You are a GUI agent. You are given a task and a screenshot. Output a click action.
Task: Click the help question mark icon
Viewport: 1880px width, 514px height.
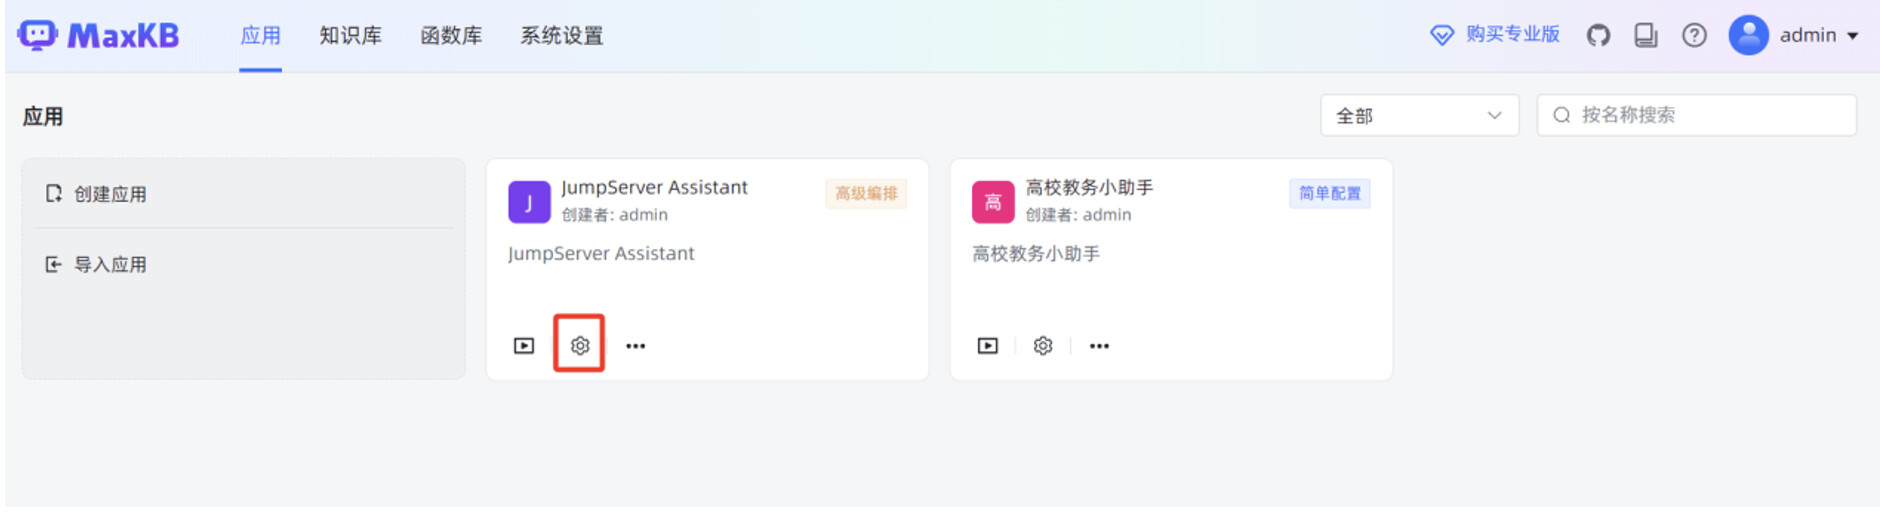coord(1694,36)
